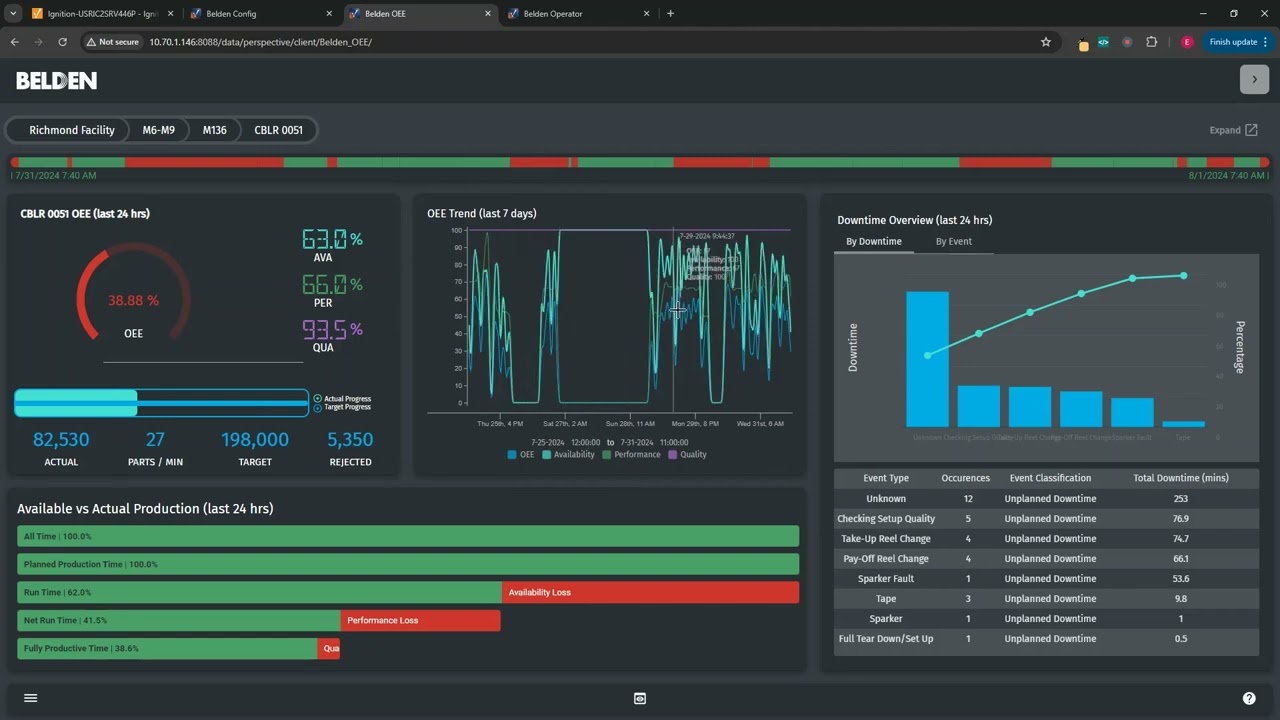1280x720 pixels.
Task: Select the Checking Setup Quality row
Action: (1046, 518)
